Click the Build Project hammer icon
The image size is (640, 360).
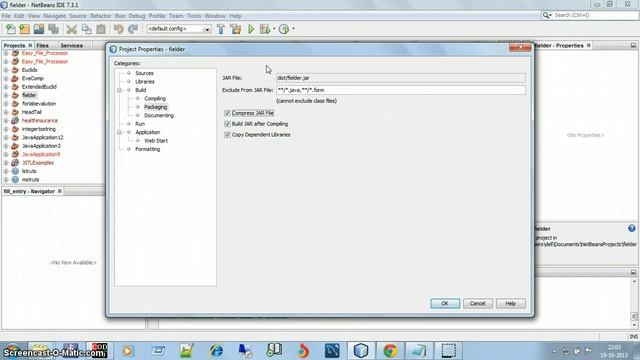click(x=221, y=29)
